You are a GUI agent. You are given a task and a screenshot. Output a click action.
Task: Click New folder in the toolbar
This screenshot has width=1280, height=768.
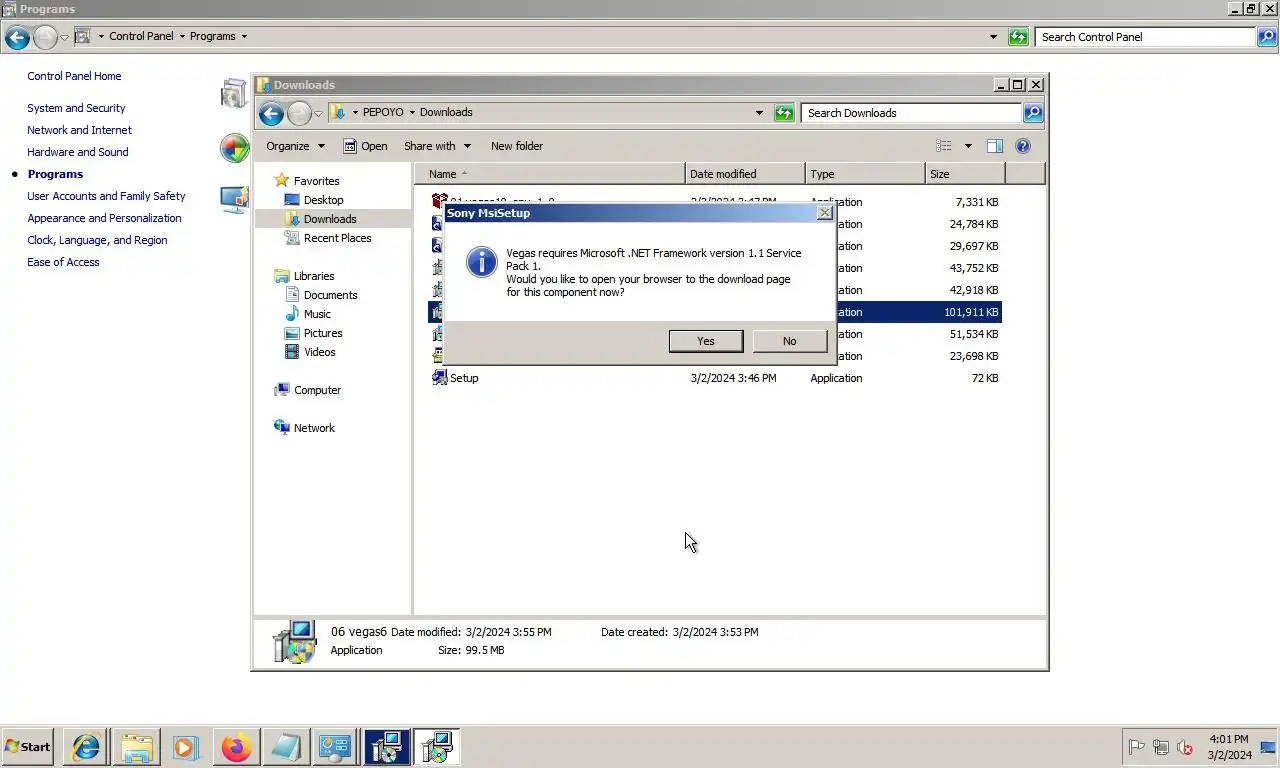(517, 146)
